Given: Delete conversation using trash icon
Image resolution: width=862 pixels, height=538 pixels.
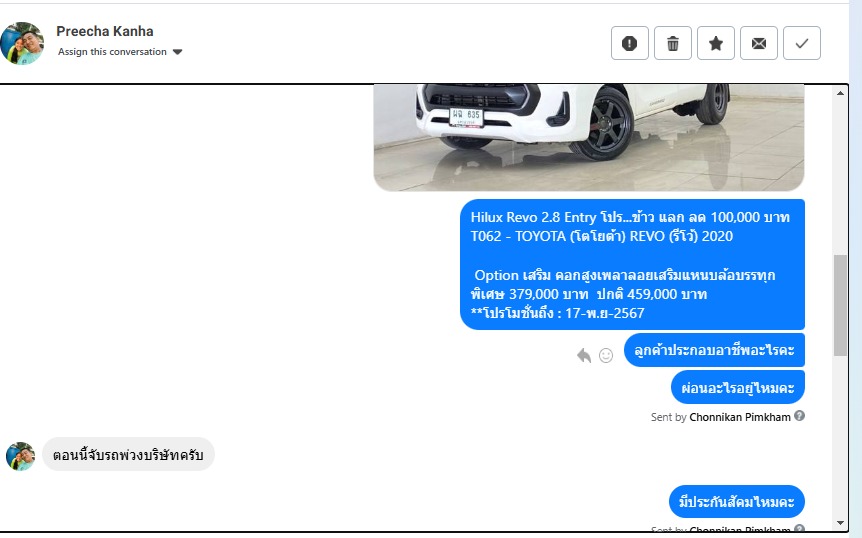Looking at the screenshot, I should coord(673,43).
